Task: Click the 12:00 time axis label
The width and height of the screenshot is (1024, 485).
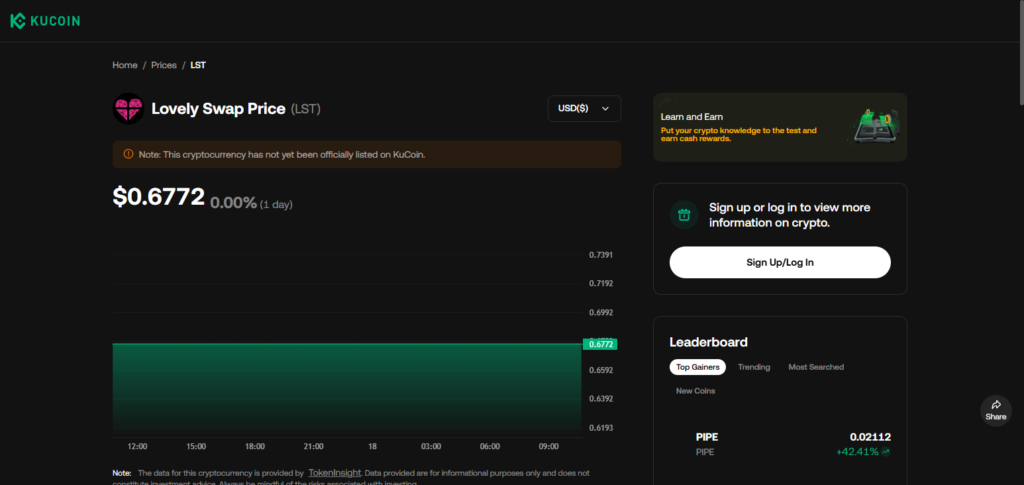Action: [x=137, y=446]
